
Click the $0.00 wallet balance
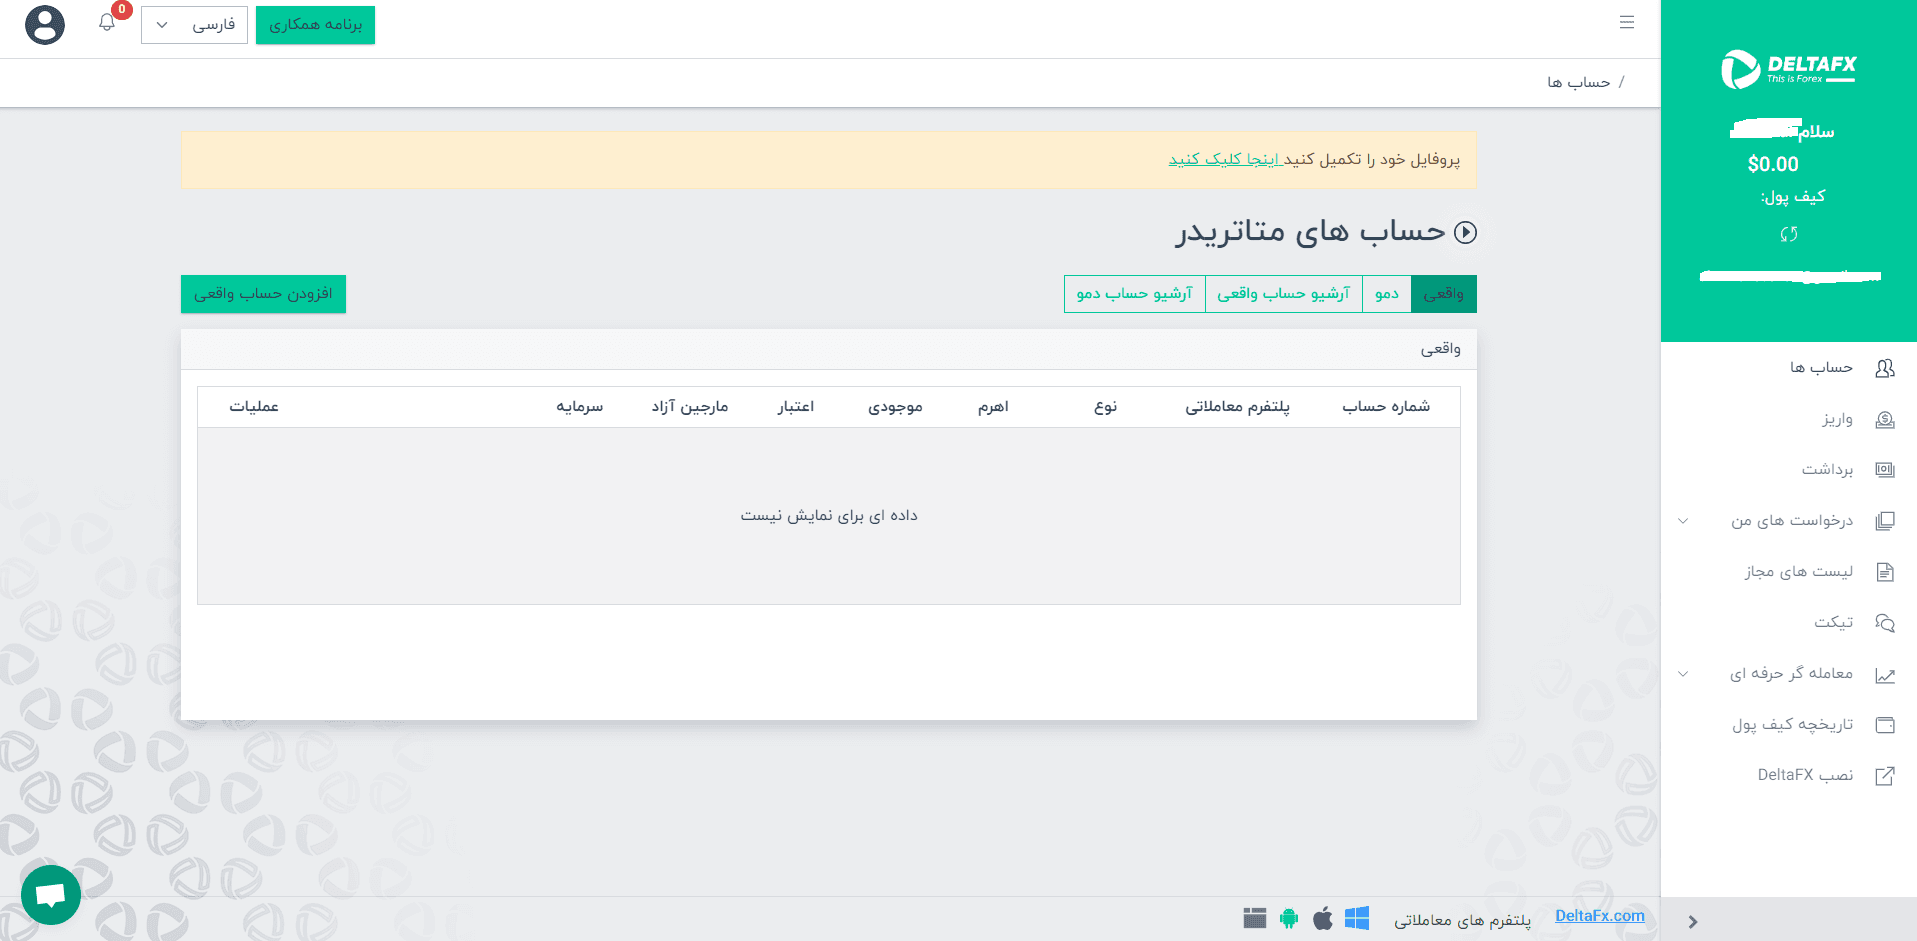click(1773, 165)
